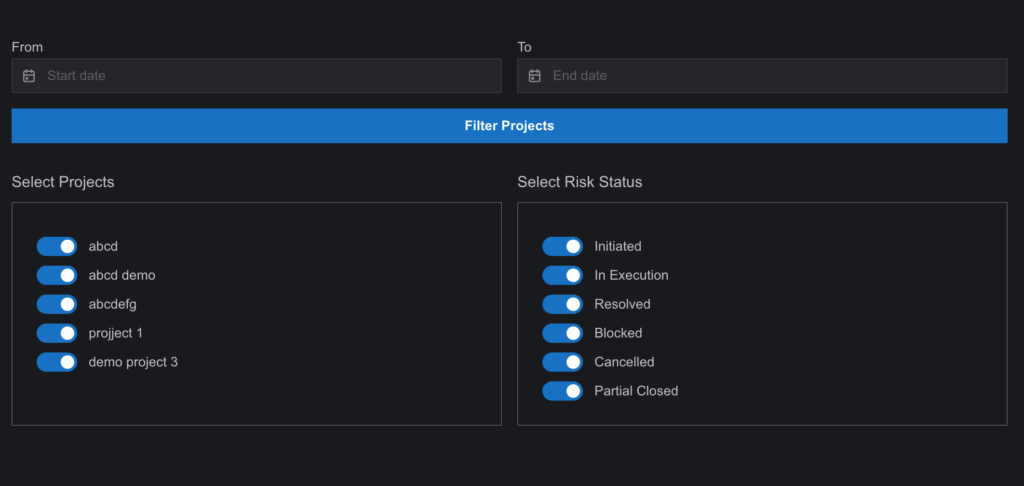Open the End date input field

coord(762,76)
